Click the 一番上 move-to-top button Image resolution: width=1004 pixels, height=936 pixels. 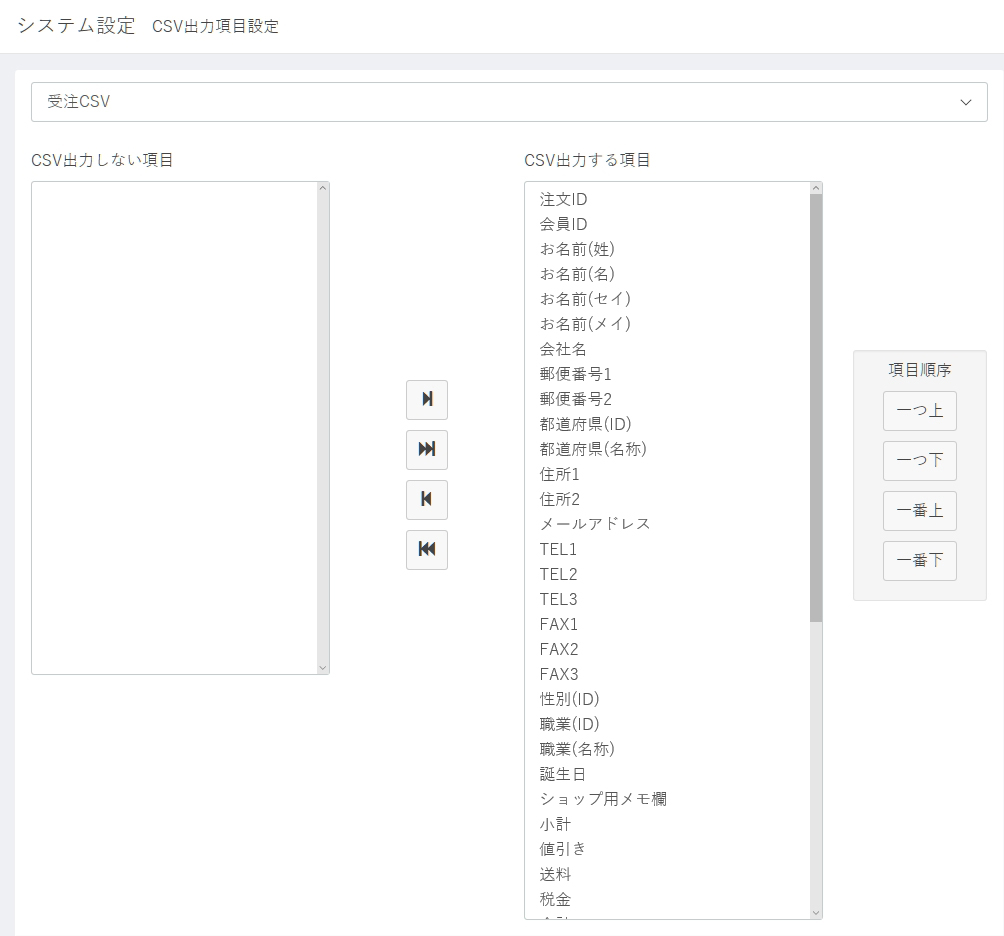tap(919, 511)
